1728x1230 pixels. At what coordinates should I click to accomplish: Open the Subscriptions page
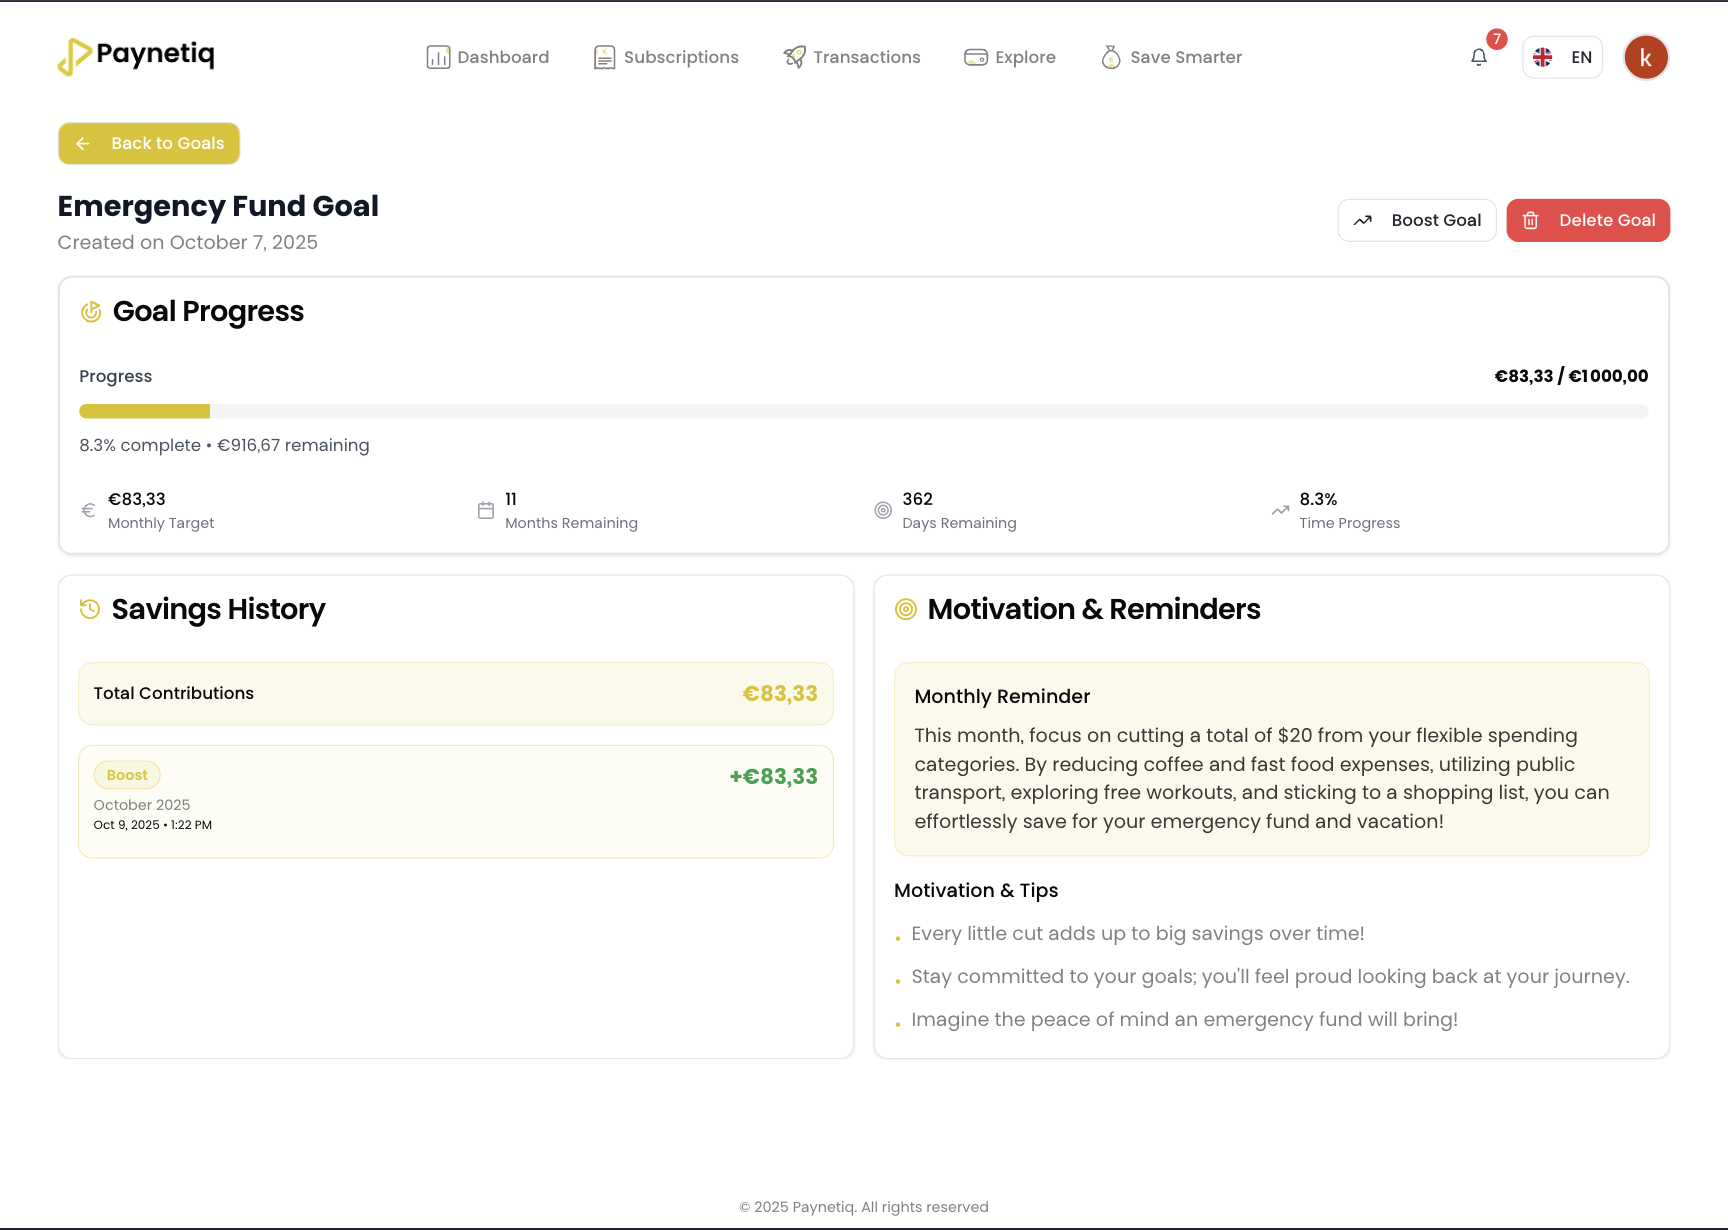point(666,57)
